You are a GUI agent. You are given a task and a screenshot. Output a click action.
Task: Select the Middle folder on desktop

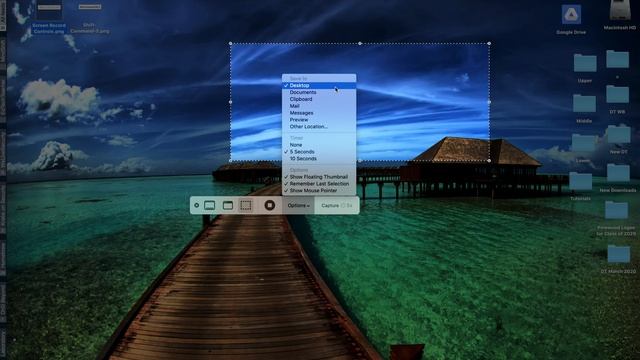pyautogui.click(x=584, y=103)
